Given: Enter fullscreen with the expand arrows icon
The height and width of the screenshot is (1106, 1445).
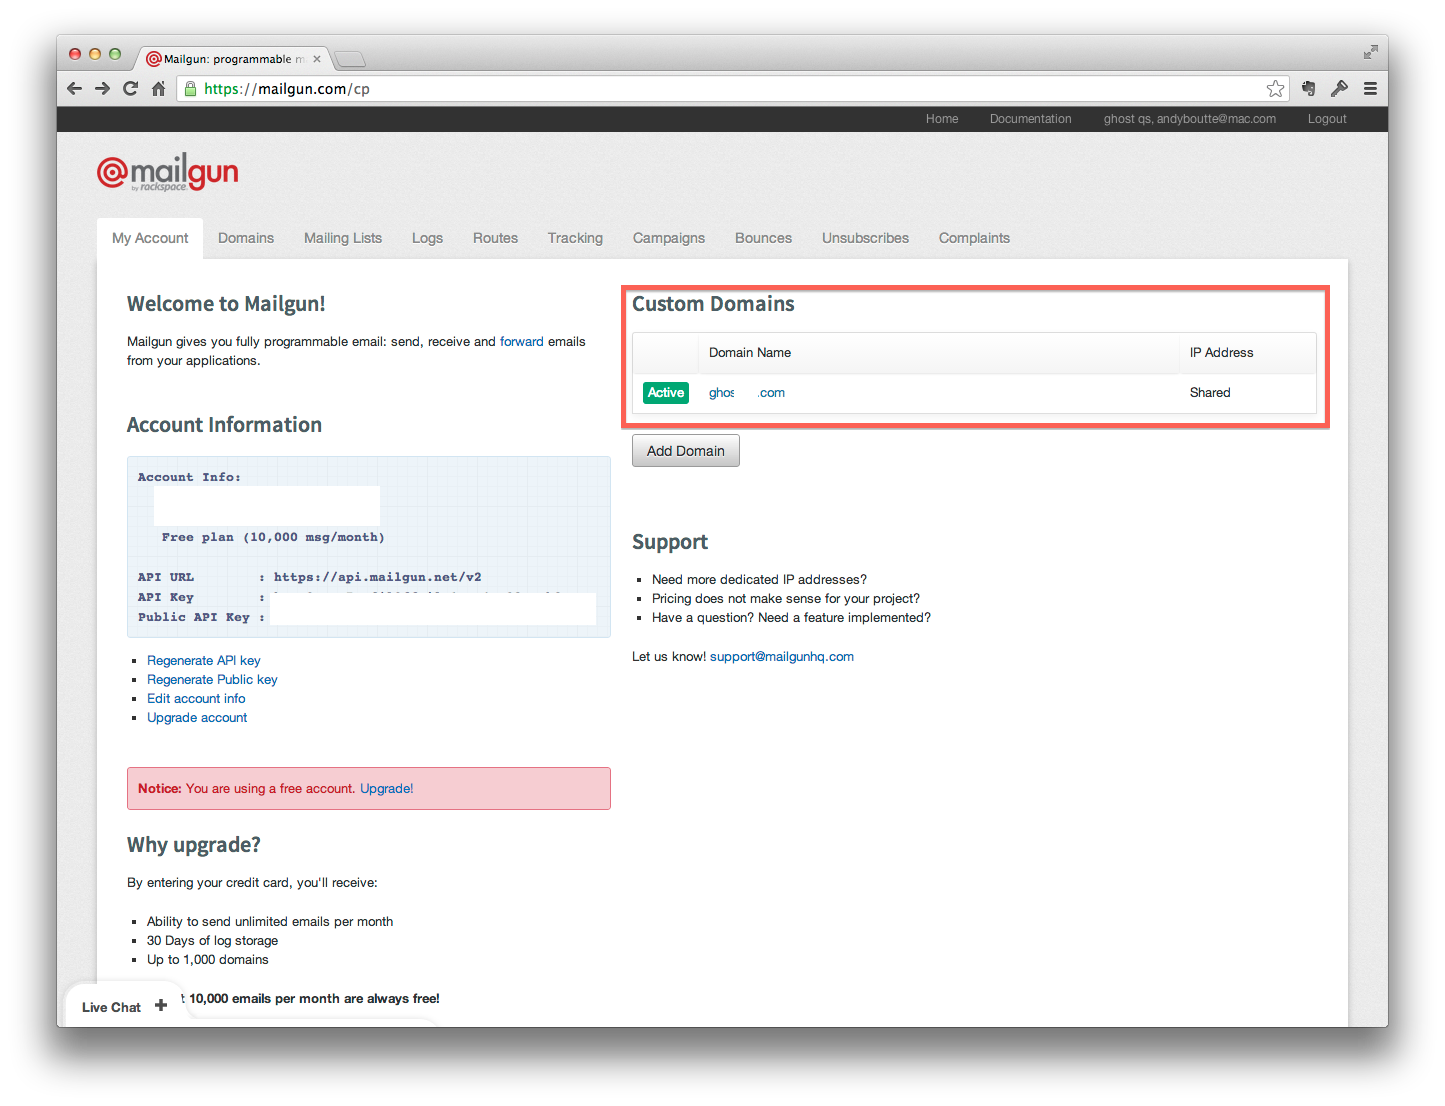Looking at the screenshot, I should pyautogui.click(x=1370, y=52).
